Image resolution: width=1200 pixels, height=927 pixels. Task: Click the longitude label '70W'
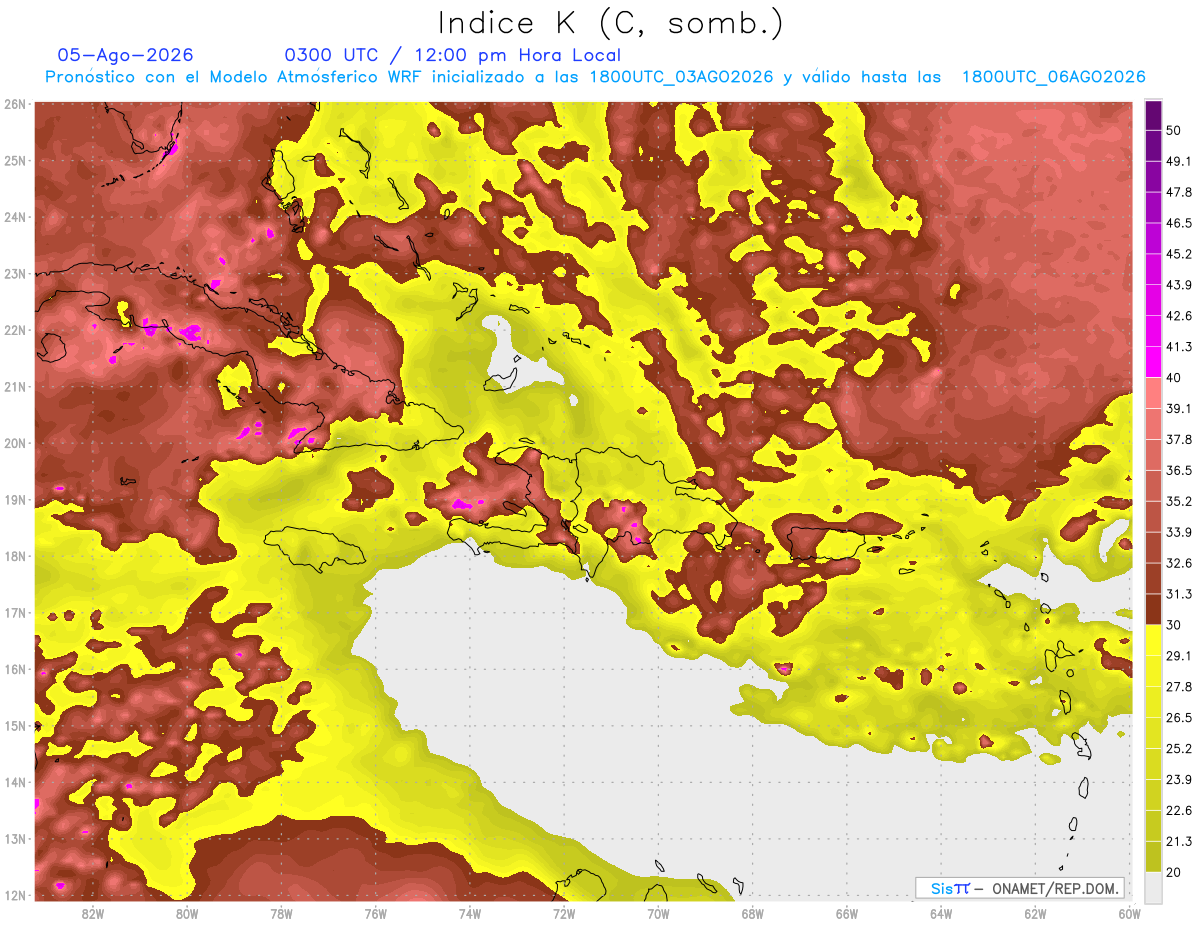click(x=658, y=913)
